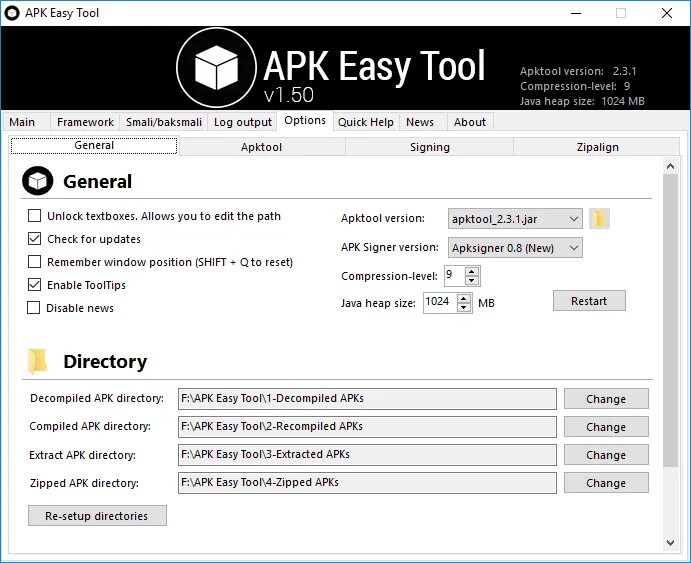Decrease Compression-level with down arrow
This screenshot has height=563, width=691.
[472, 280]
